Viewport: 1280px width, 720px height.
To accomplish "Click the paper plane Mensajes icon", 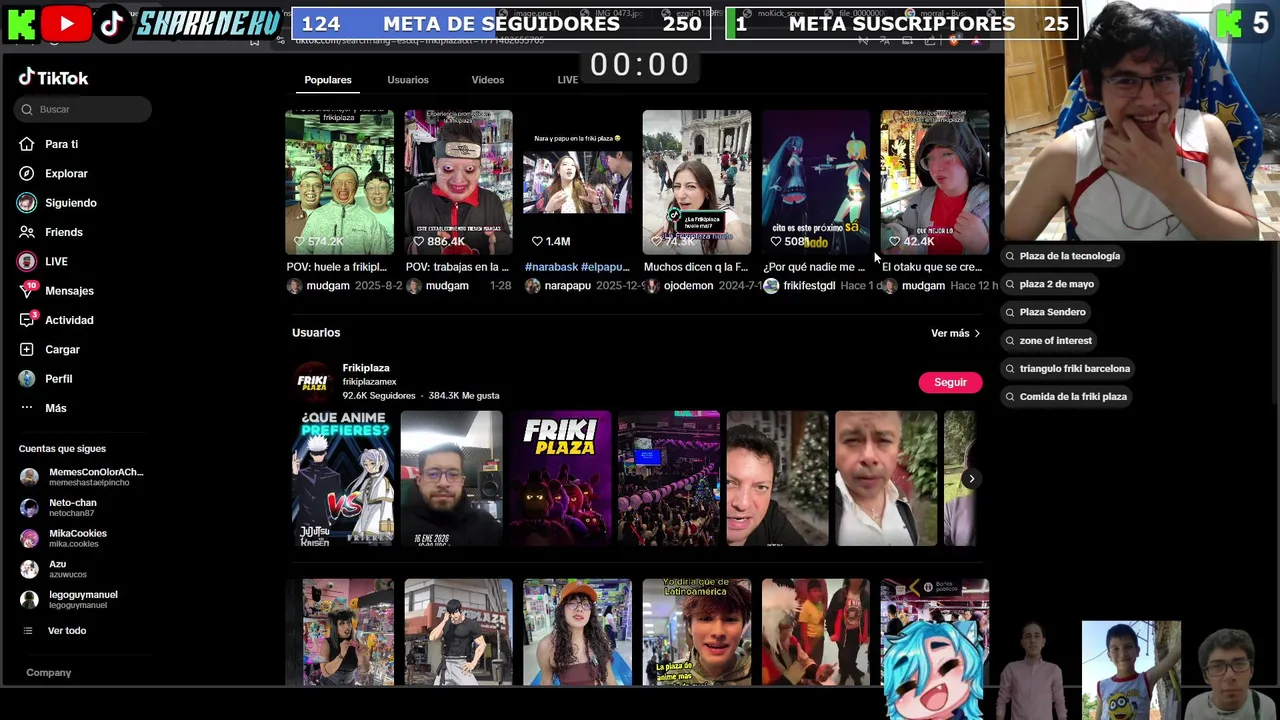I will (27, 291).
